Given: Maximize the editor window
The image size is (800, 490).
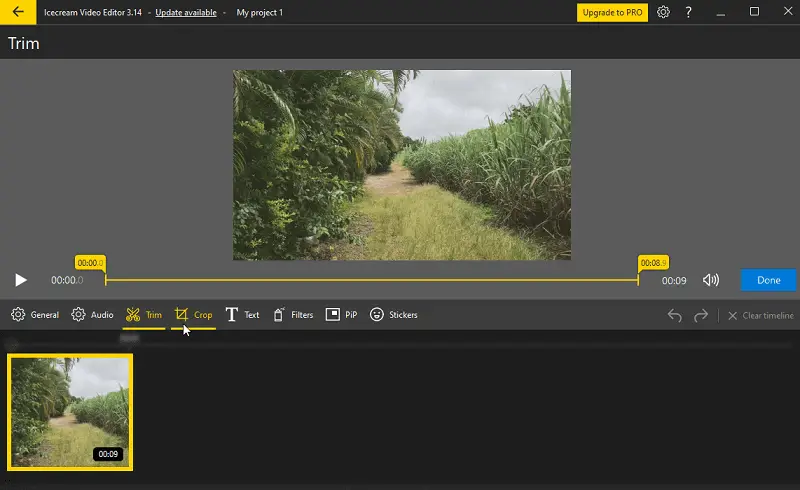Looking at the screenshot, I should click(754, 12).
